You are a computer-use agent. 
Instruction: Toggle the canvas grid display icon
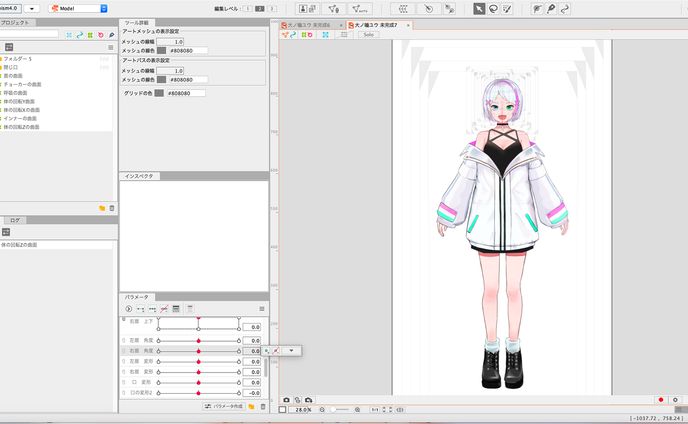pyautogui.click(x=344, y=35)
